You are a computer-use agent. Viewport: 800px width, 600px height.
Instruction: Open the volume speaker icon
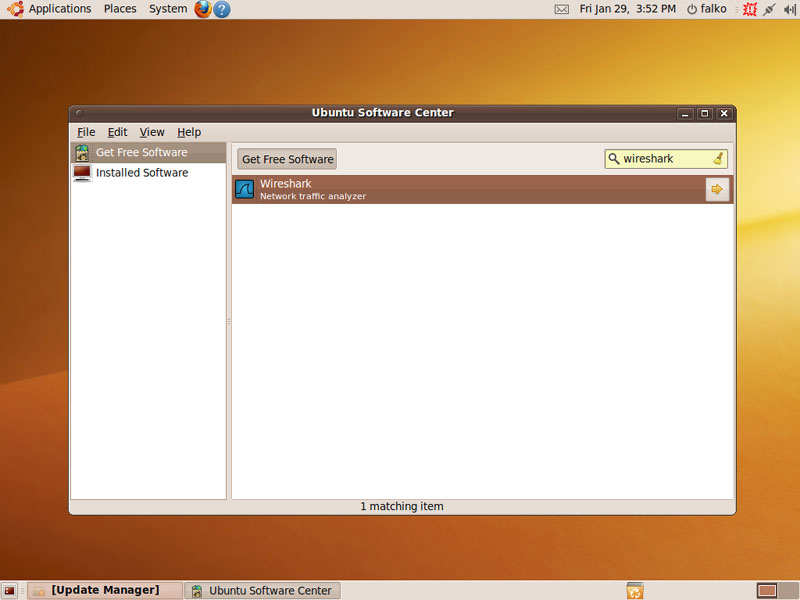click(789, 9)
